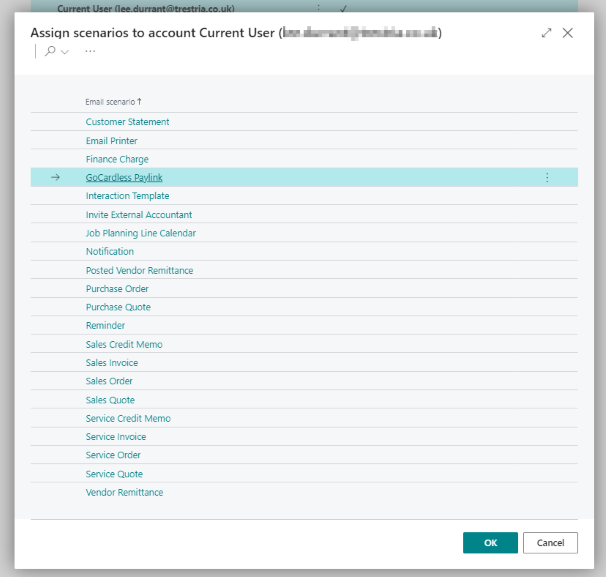Select the Customer Statement scenario
This screenshot has width=606, height=577.
click(x=127, y=122)
